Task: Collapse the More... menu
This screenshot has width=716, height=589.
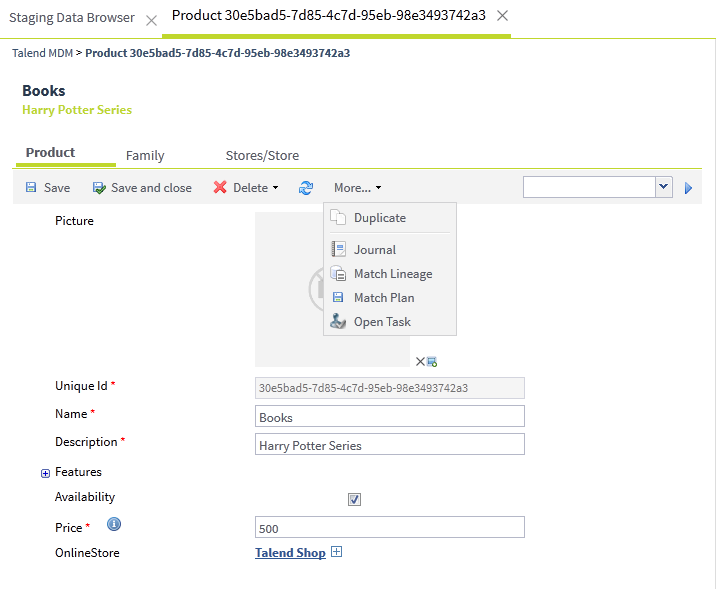Action: (x=357, y=188)
